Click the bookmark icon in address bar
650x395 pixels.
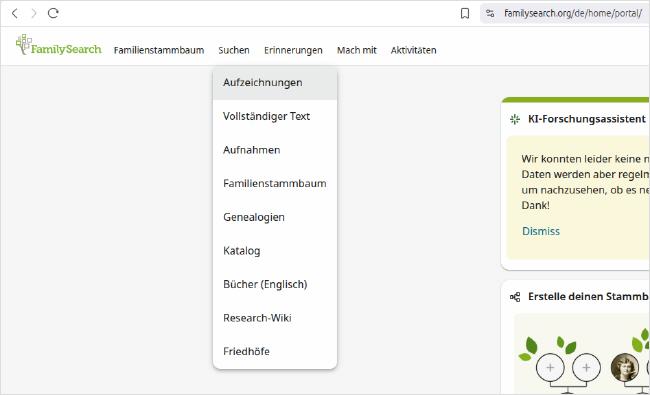coord(465,13)
